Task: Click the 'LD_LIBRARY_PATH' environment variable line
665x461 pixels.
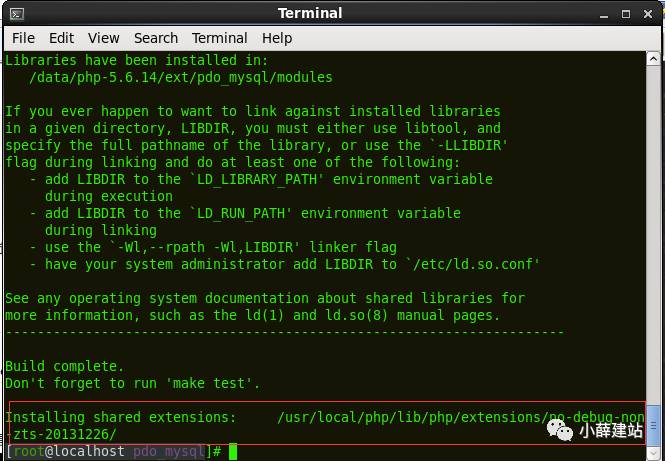Action: 261,179
